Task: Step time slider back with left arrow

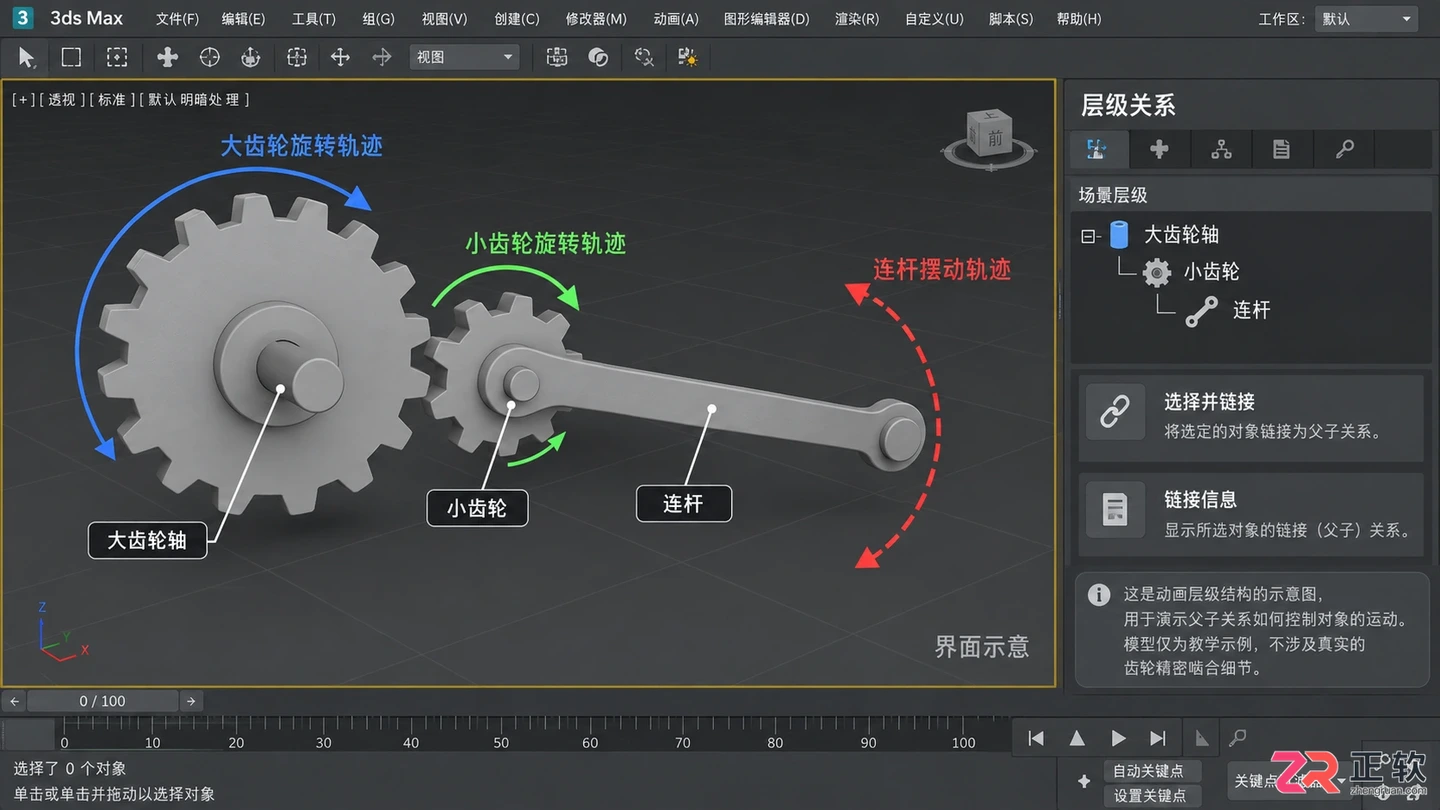Action: (x=14, y=701)
